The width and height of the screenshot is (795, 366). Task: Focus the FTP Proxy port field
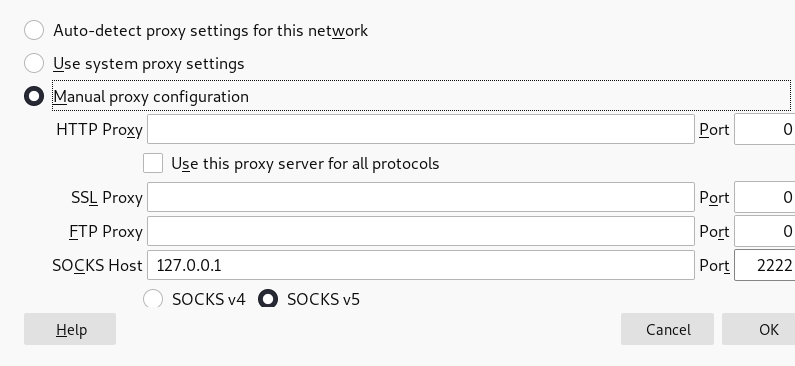coord(765,231)
